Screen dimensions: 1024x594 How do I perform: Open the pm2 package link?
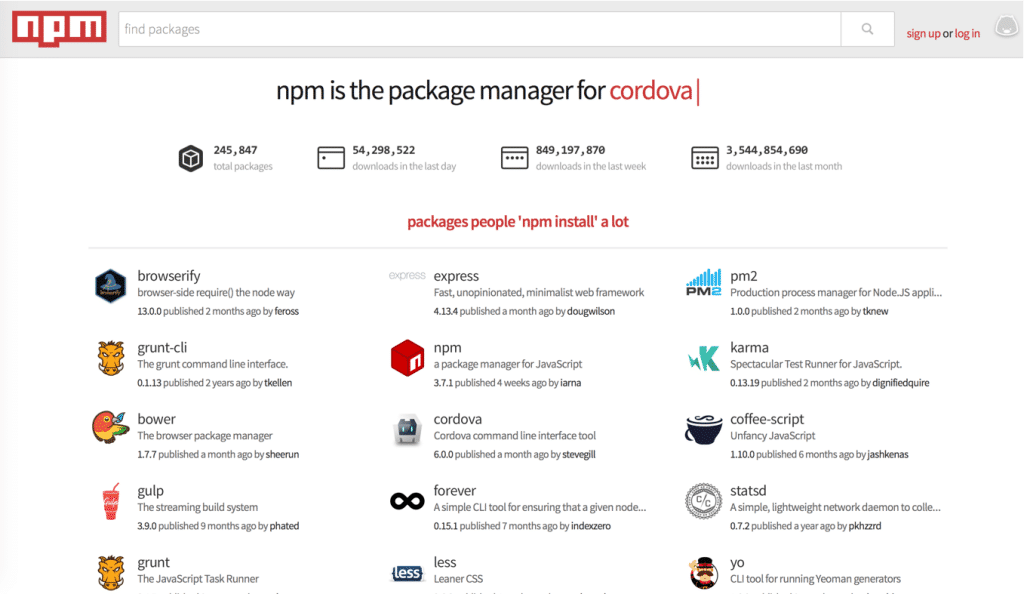coord(743,275)
